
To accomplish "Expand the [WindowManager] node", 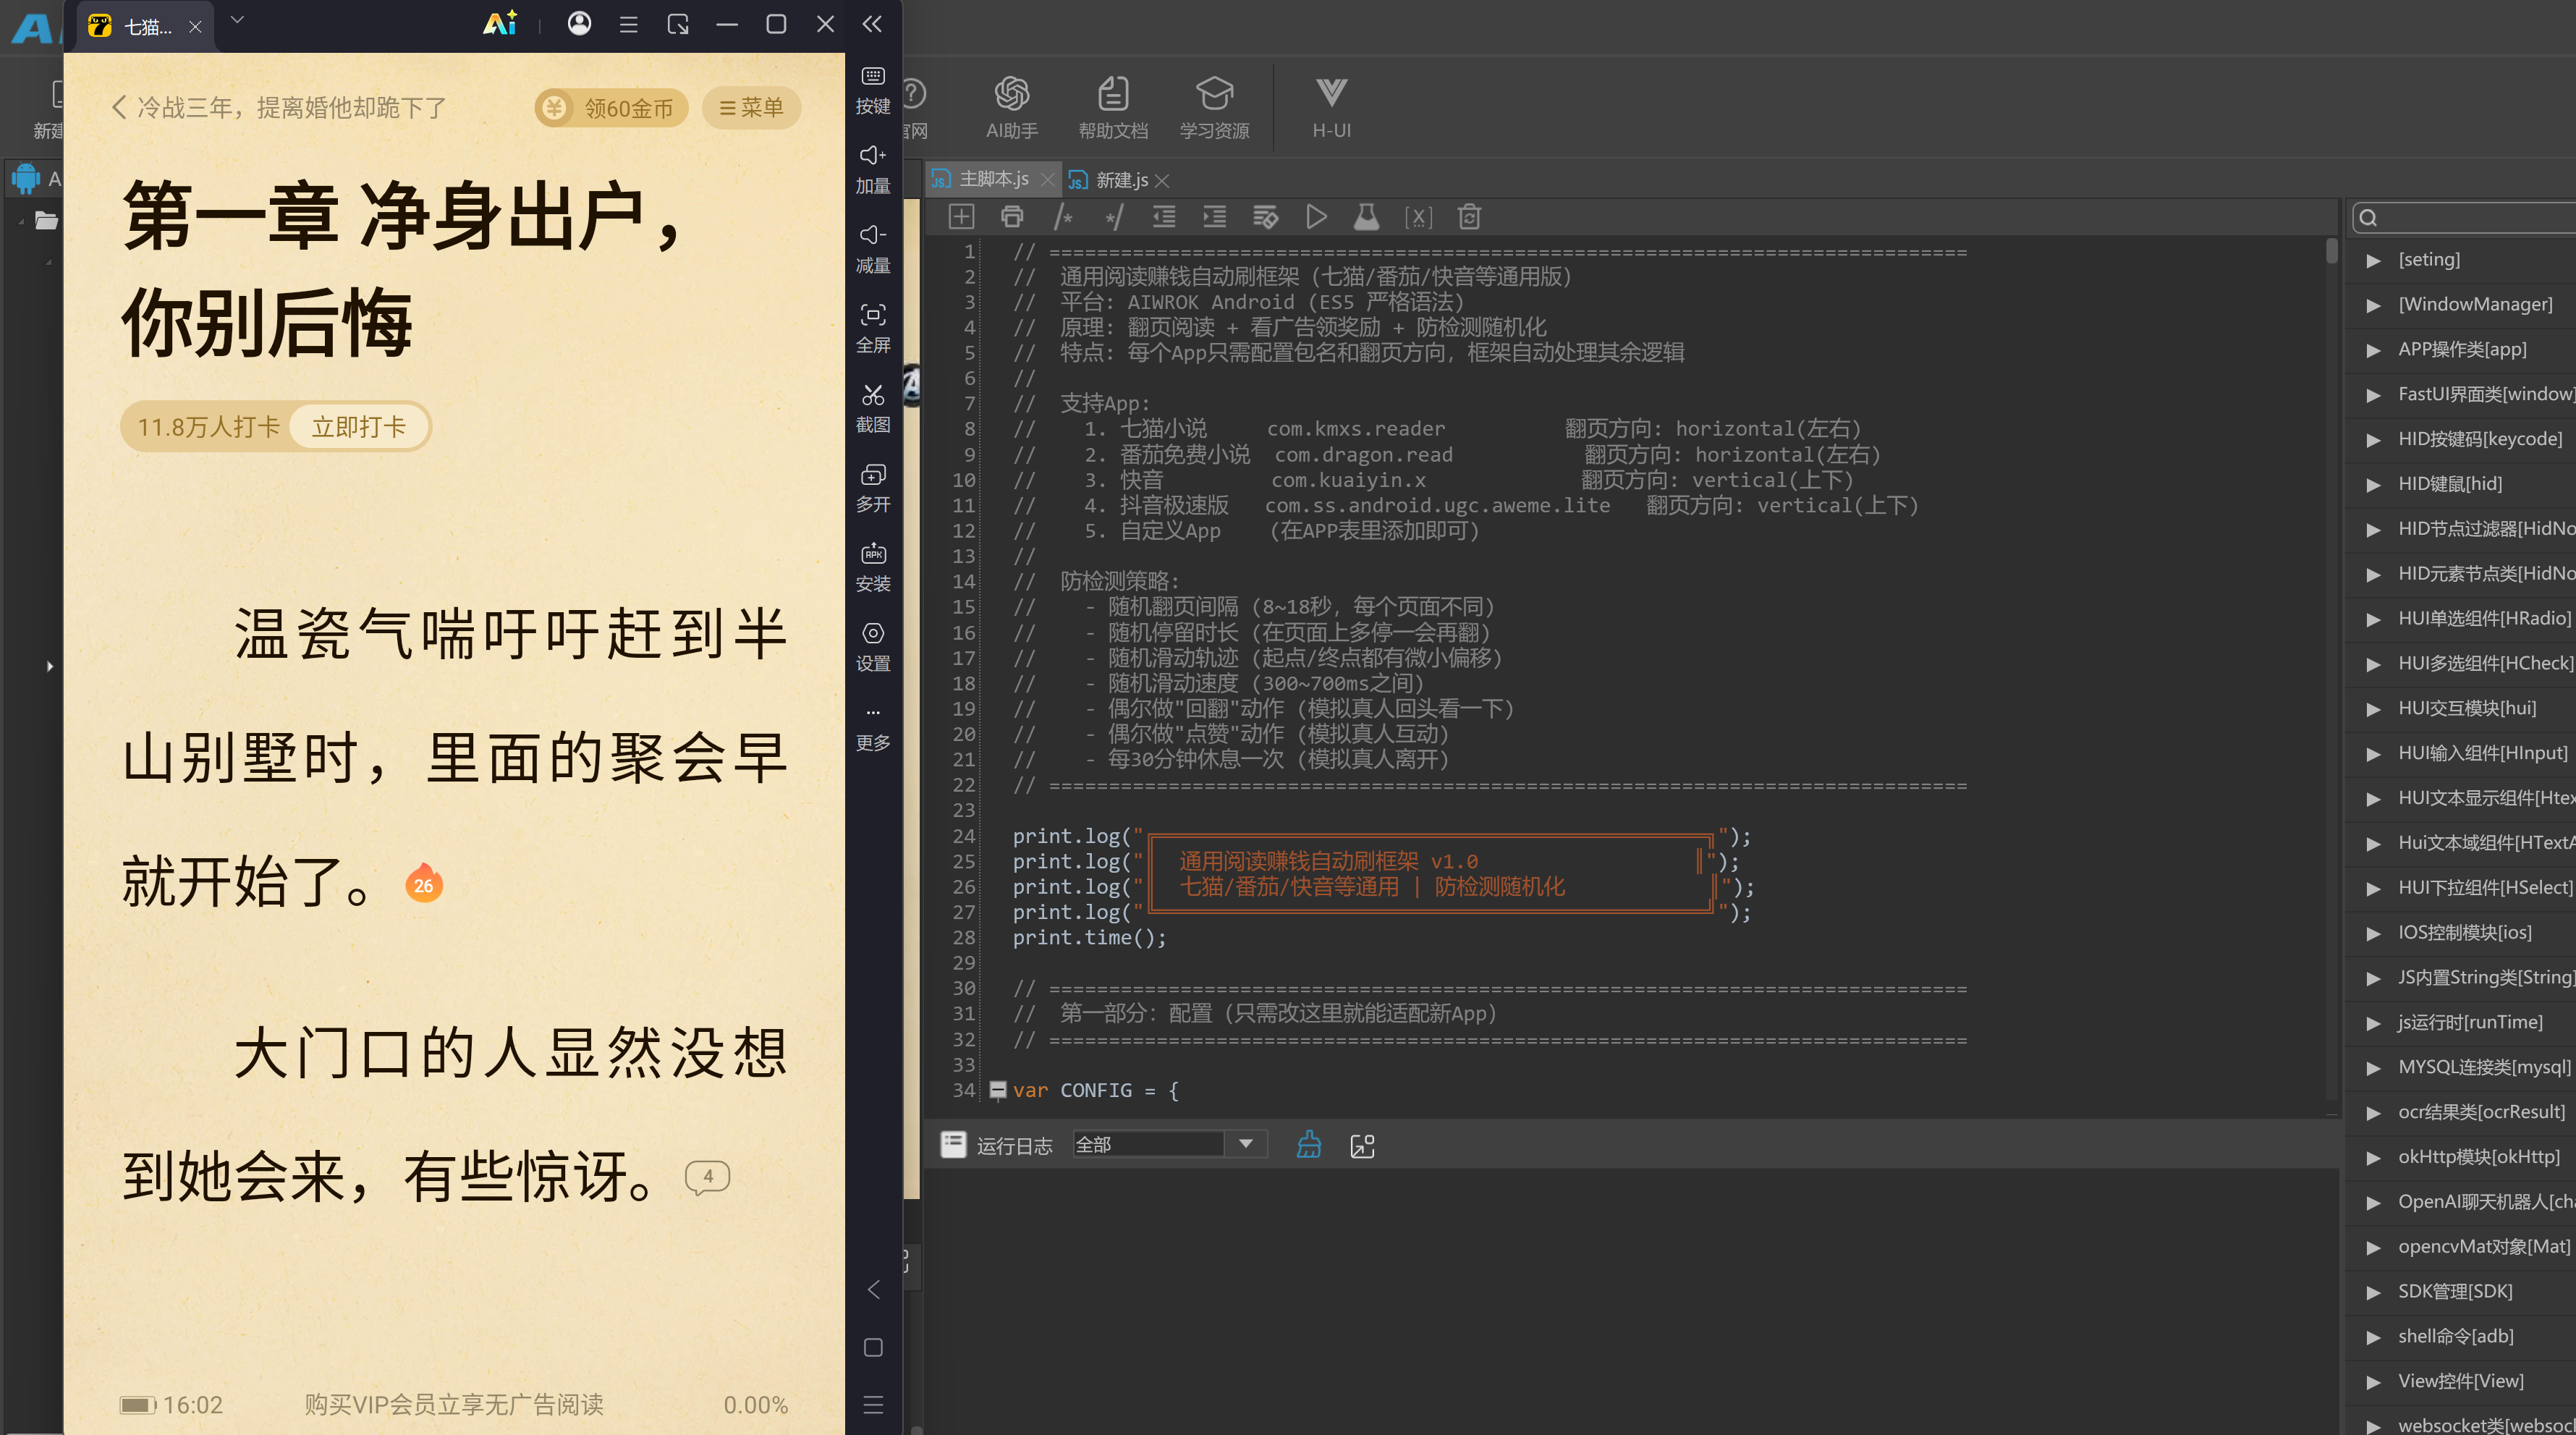I will 2372,305.
